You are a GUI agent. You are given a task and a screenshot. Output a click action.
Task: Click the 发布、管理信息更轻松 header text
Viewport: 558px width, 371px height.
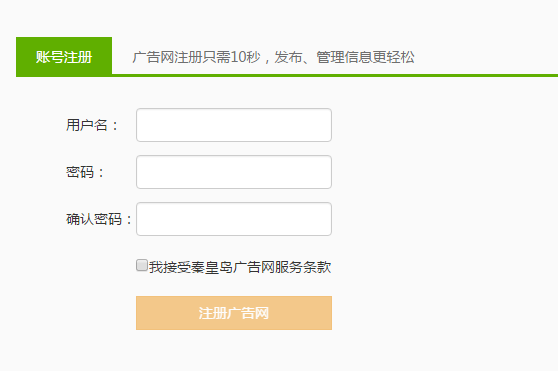[344, 57]
